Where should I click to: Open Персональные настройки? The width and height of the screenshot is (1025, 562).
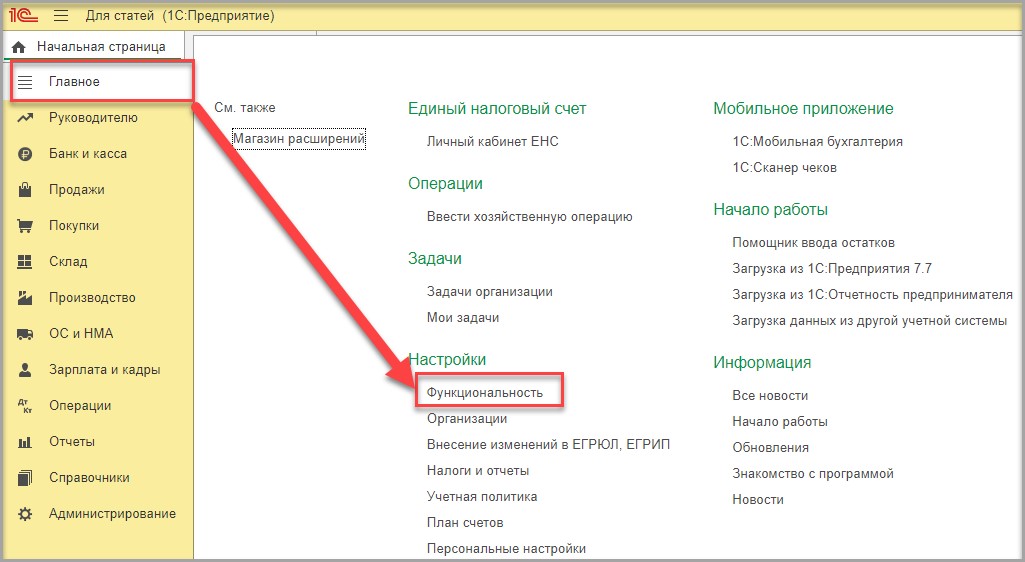pyautogui.click(x=506, y=549)
